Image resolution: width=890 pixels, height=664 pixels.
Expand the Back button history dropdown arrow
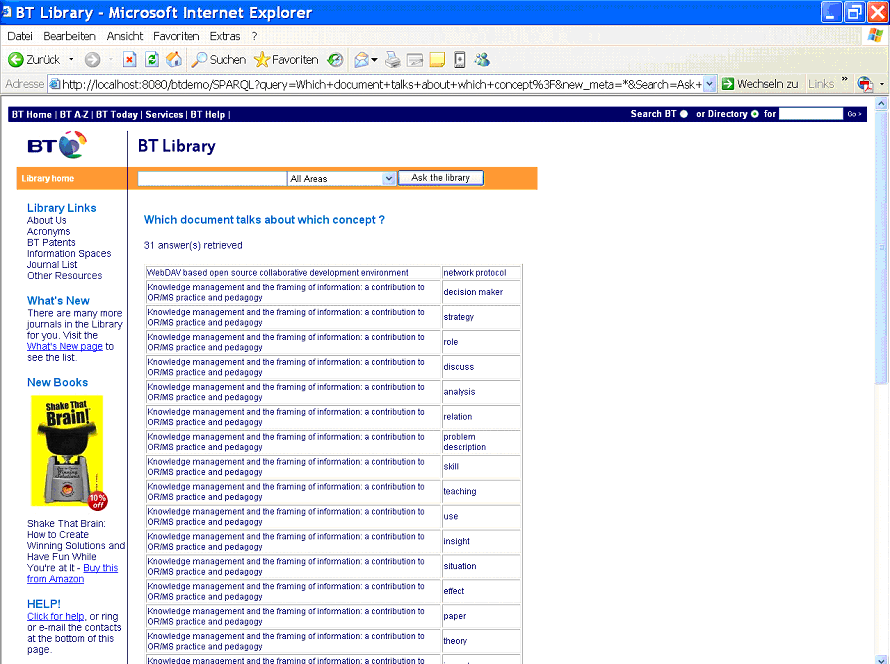point(71,60)
